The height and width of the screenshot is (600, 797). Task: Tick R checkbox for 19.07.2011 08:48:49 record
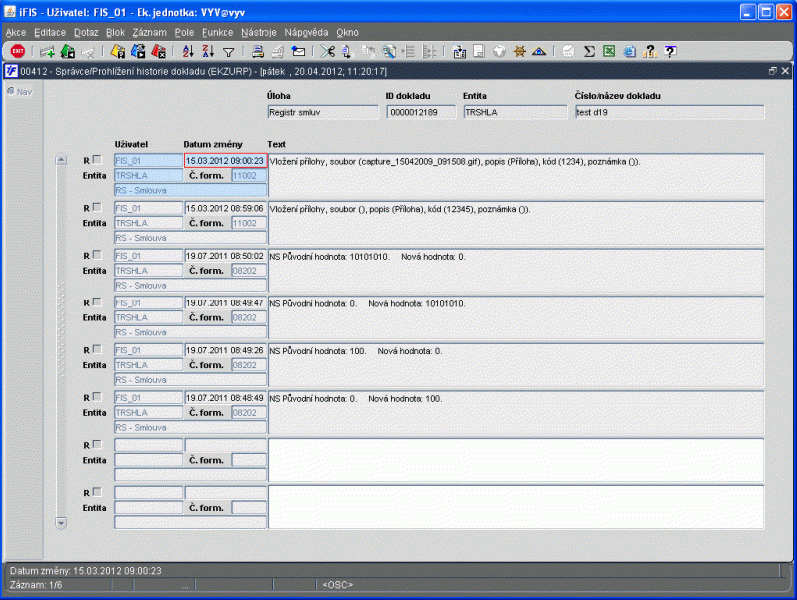97,397
